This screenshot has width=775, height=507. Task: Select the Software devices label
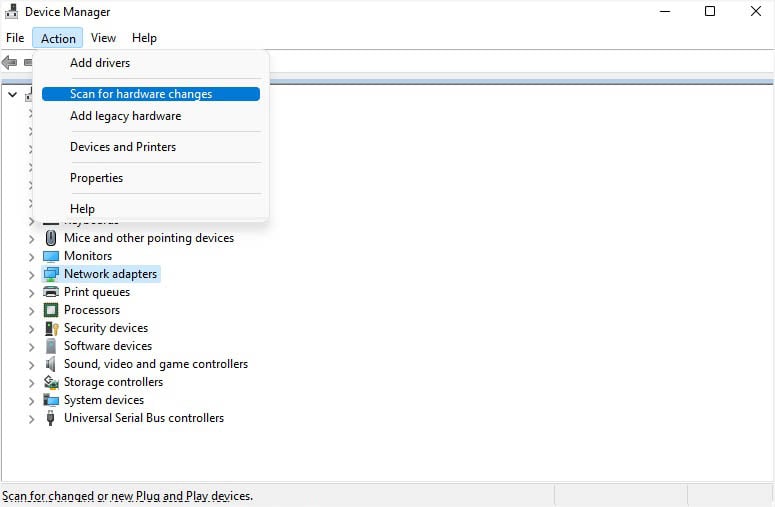pyautogui.click(x=108, y=346)
